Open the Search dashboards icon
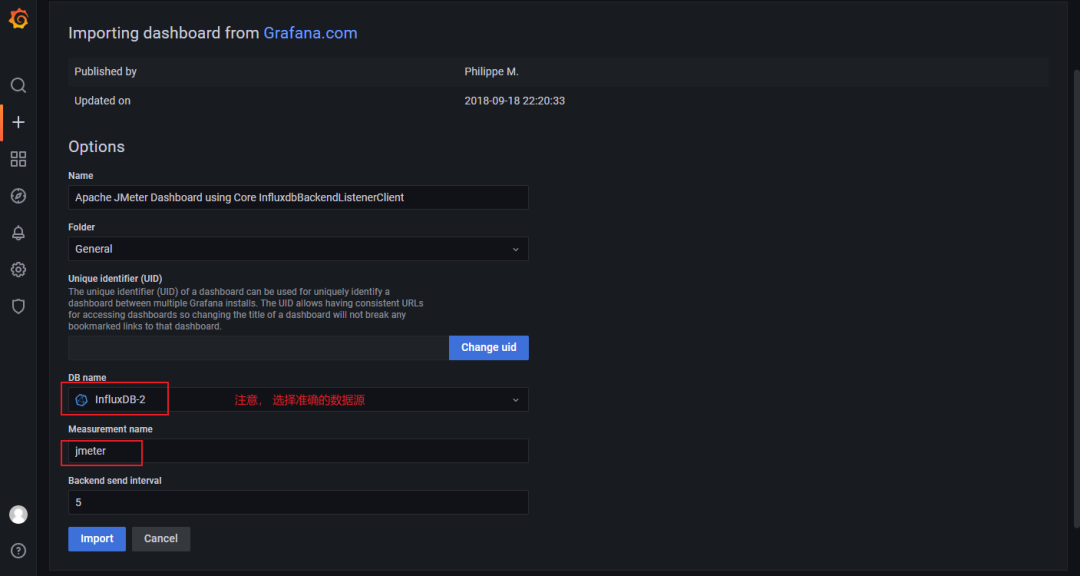The image size is (1080, 576). point(18,85)
